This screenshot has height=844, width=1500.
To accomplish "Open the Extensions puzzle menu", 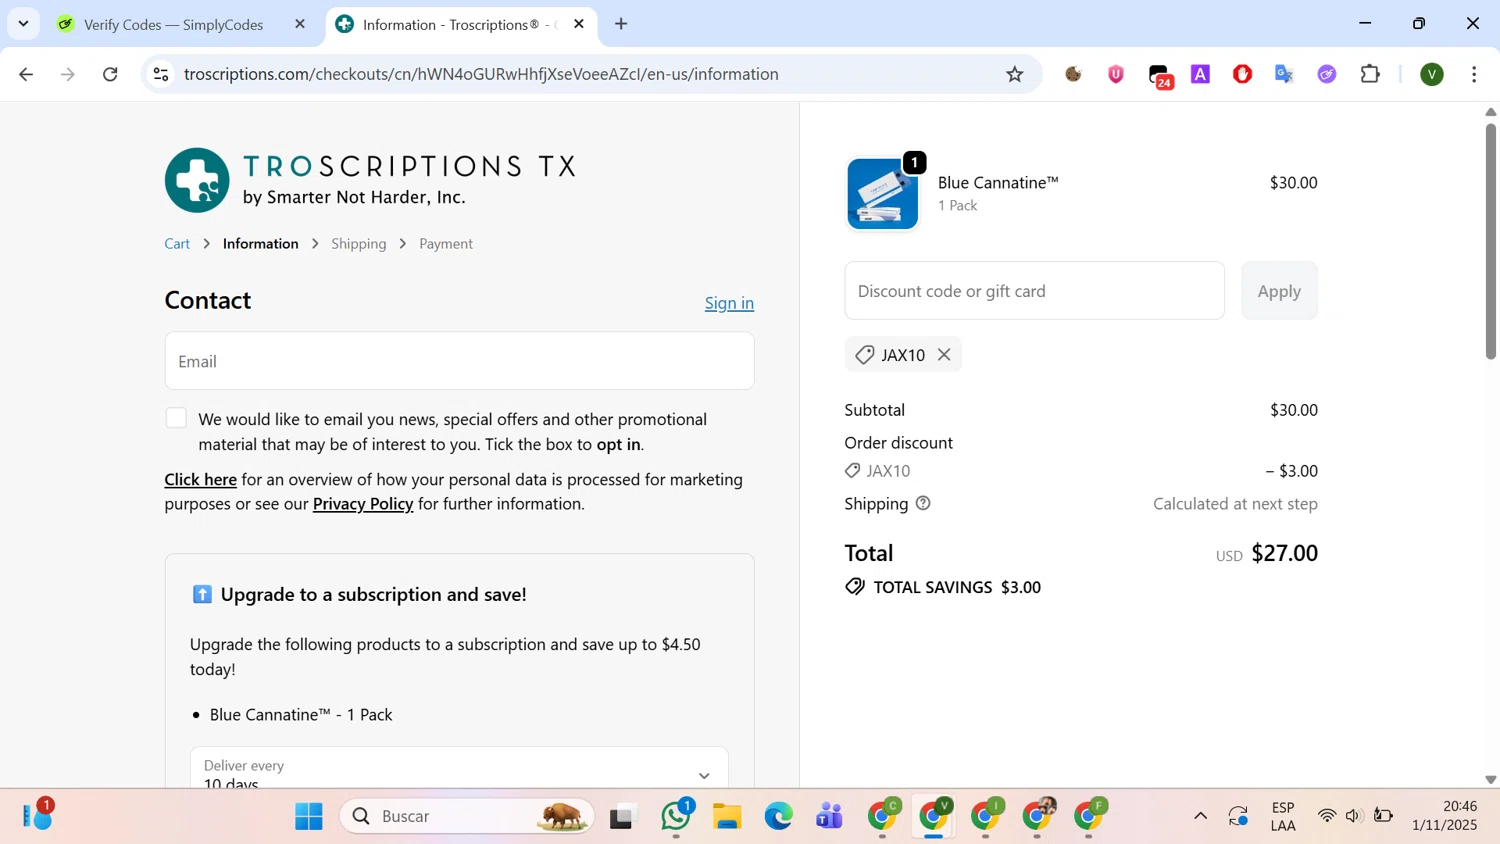I will click(x=1371, y=74).
